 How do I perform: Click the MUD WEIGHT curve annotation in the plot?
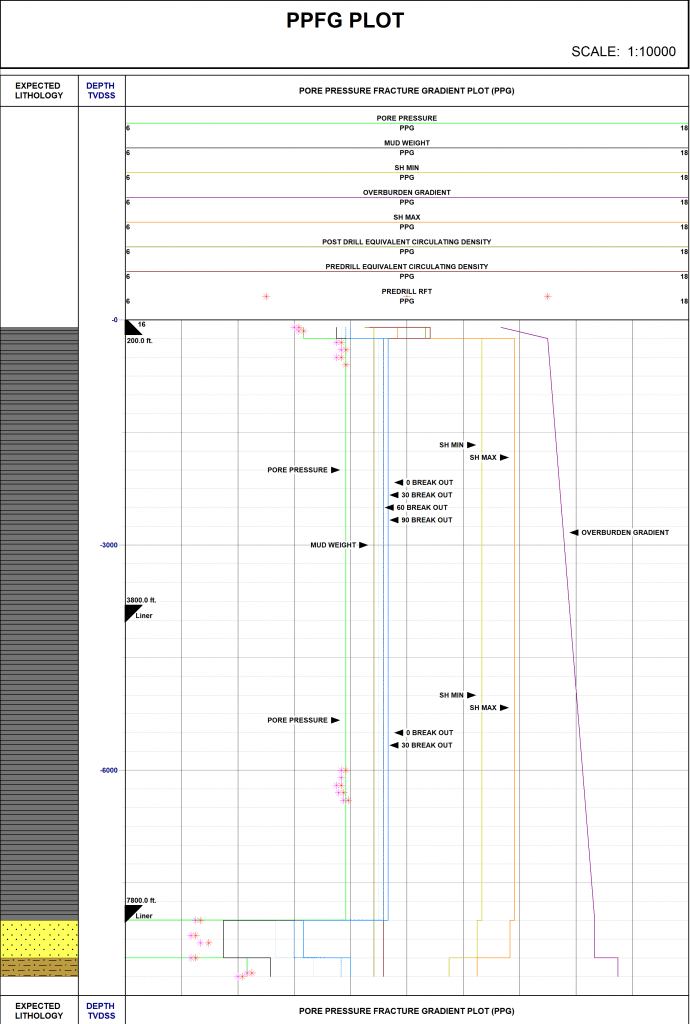(333, 545)
